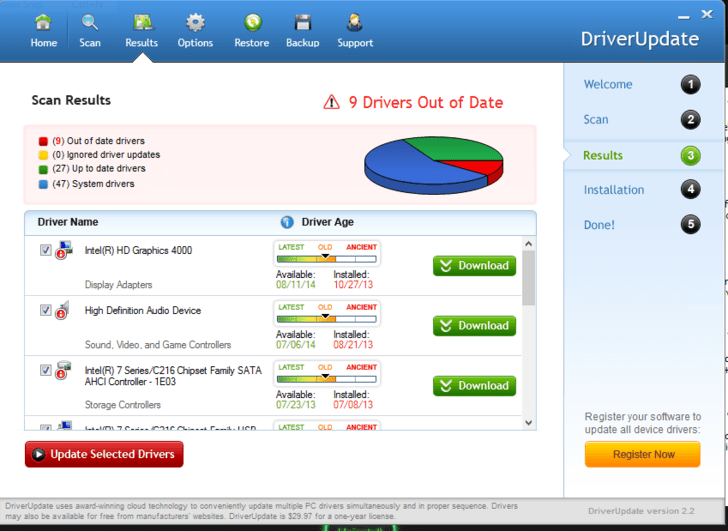Switch to the Scan tab label

point(90,43)
